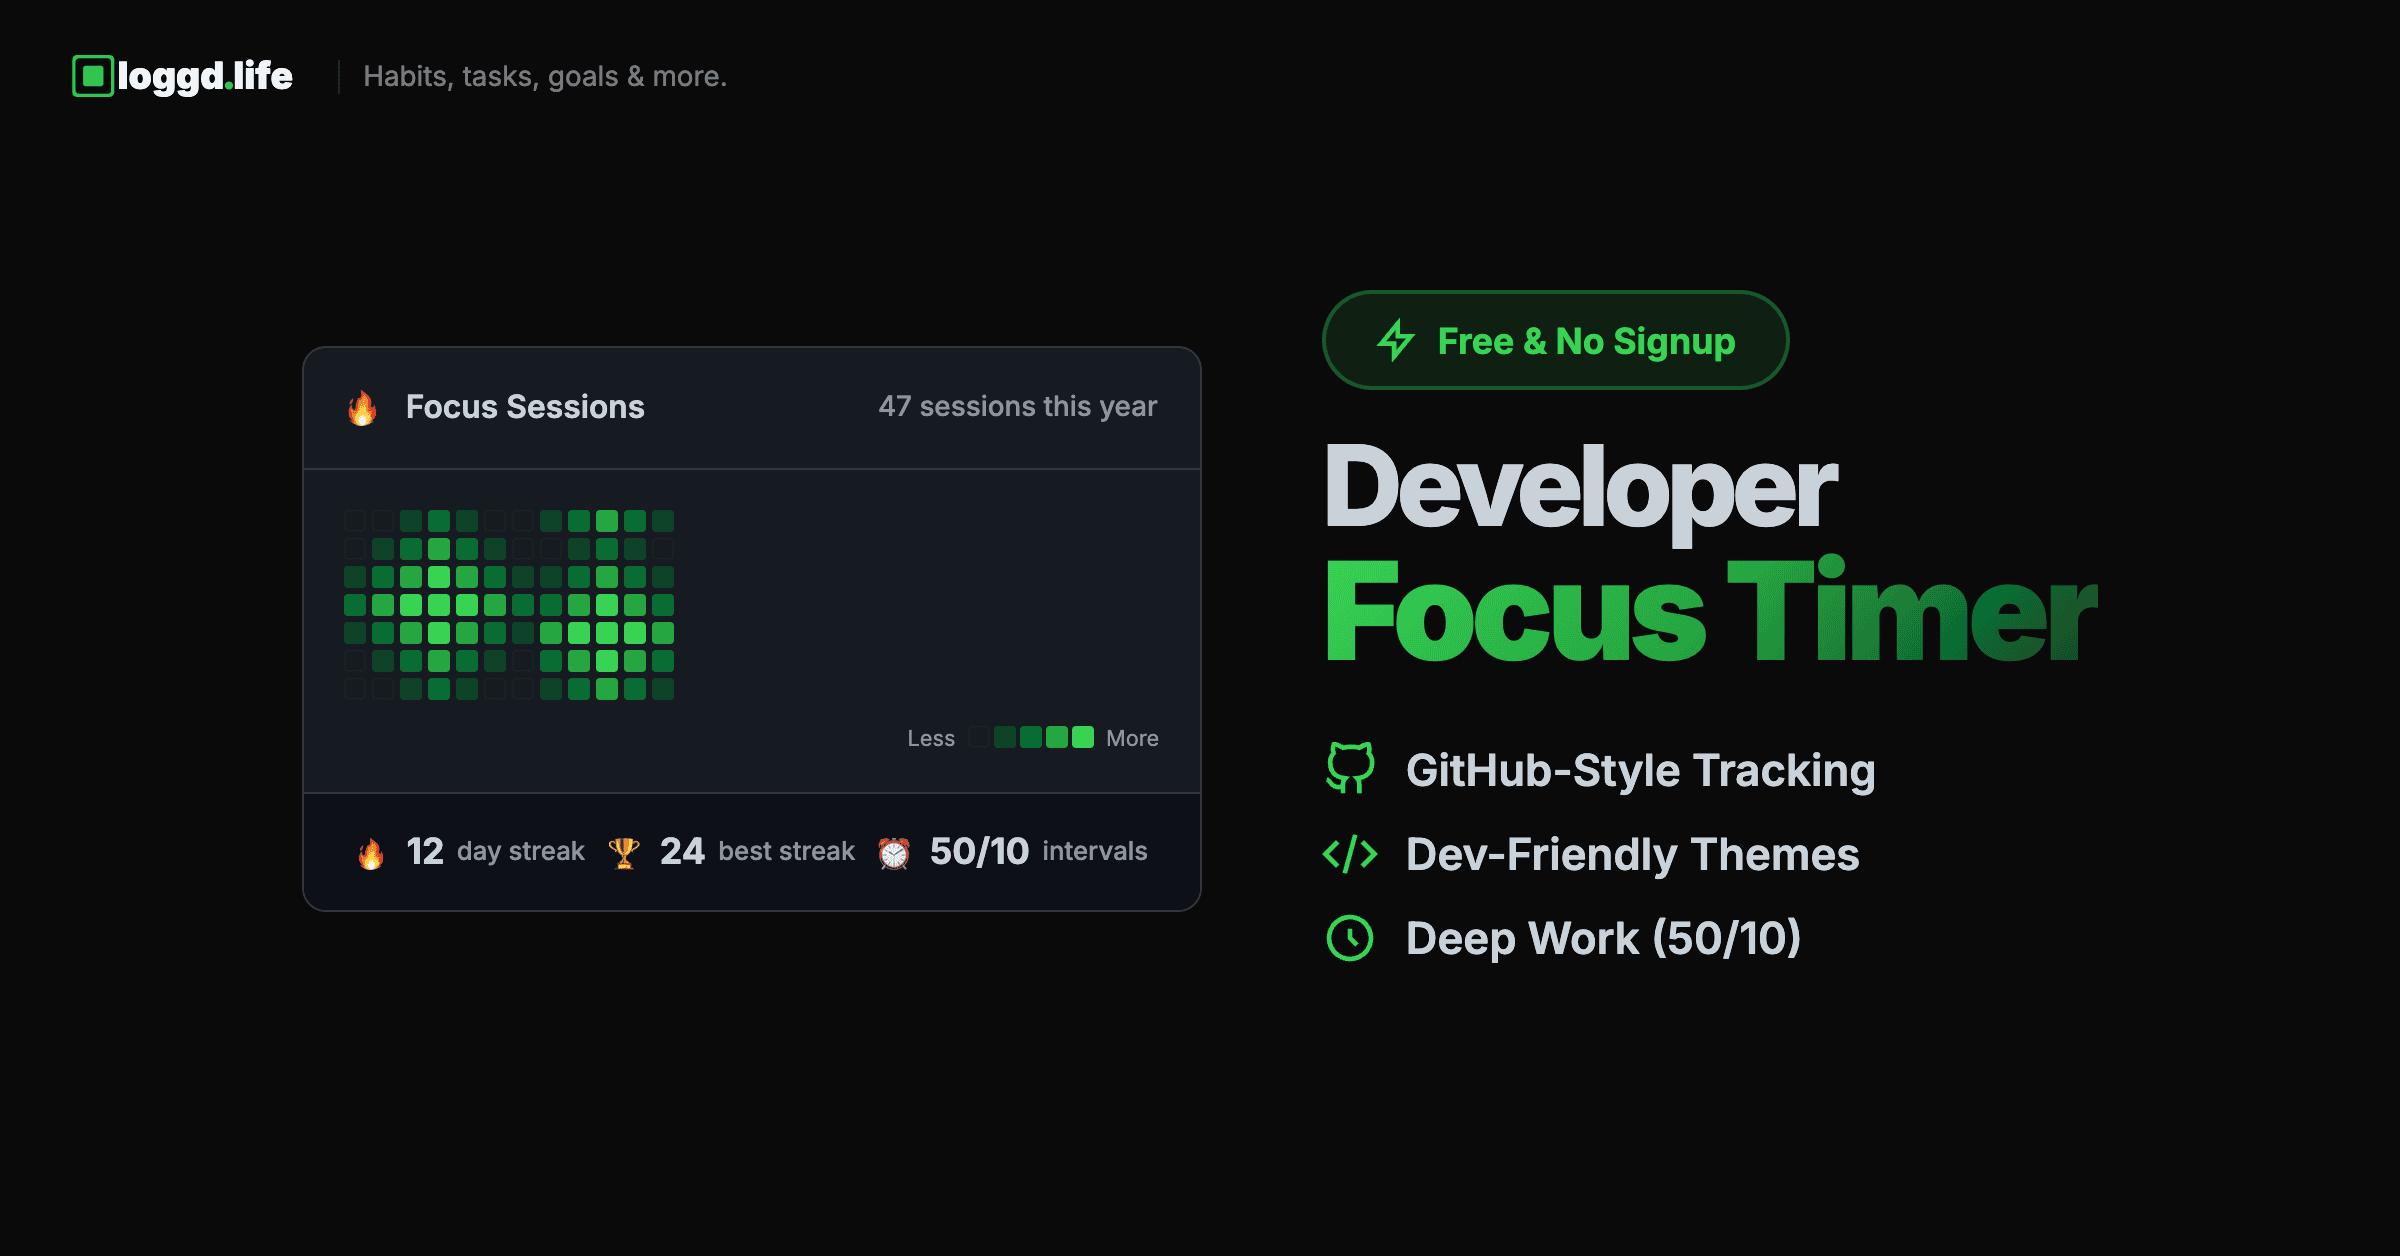Click the loggd.life brand name text

[x=205, y=76]
